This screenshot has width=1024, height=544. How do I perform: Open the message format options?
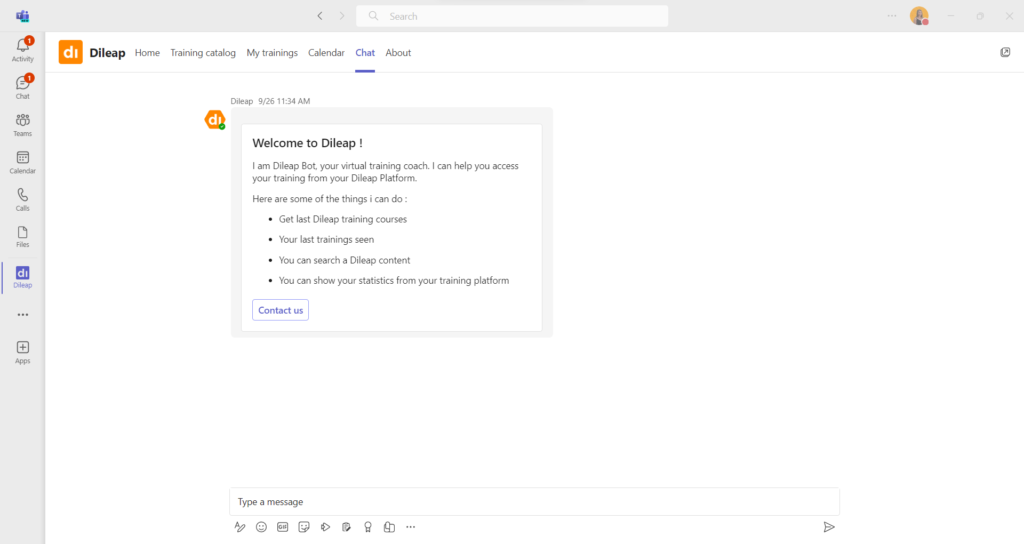click(240, 527)
